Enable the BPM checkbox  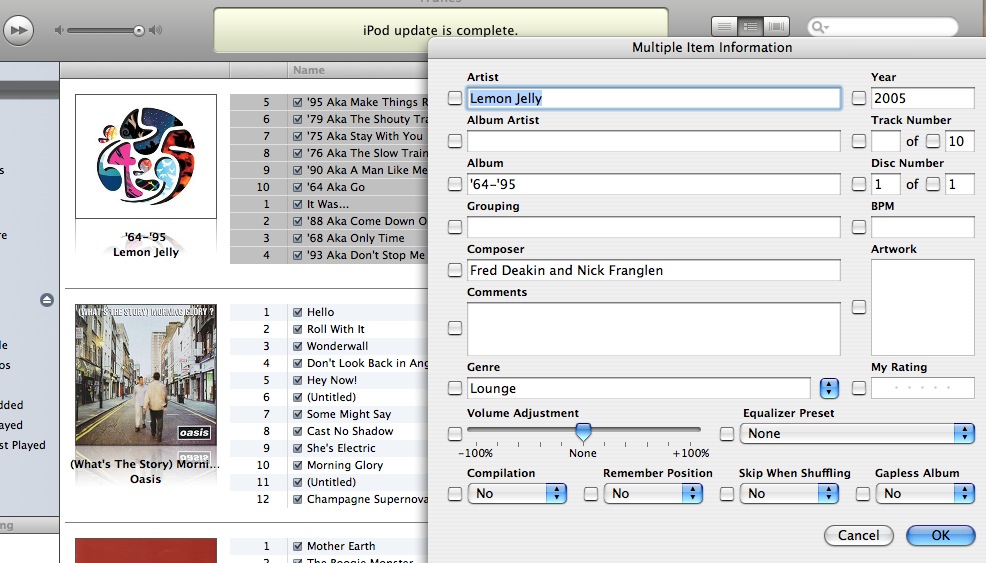point(858,226)
